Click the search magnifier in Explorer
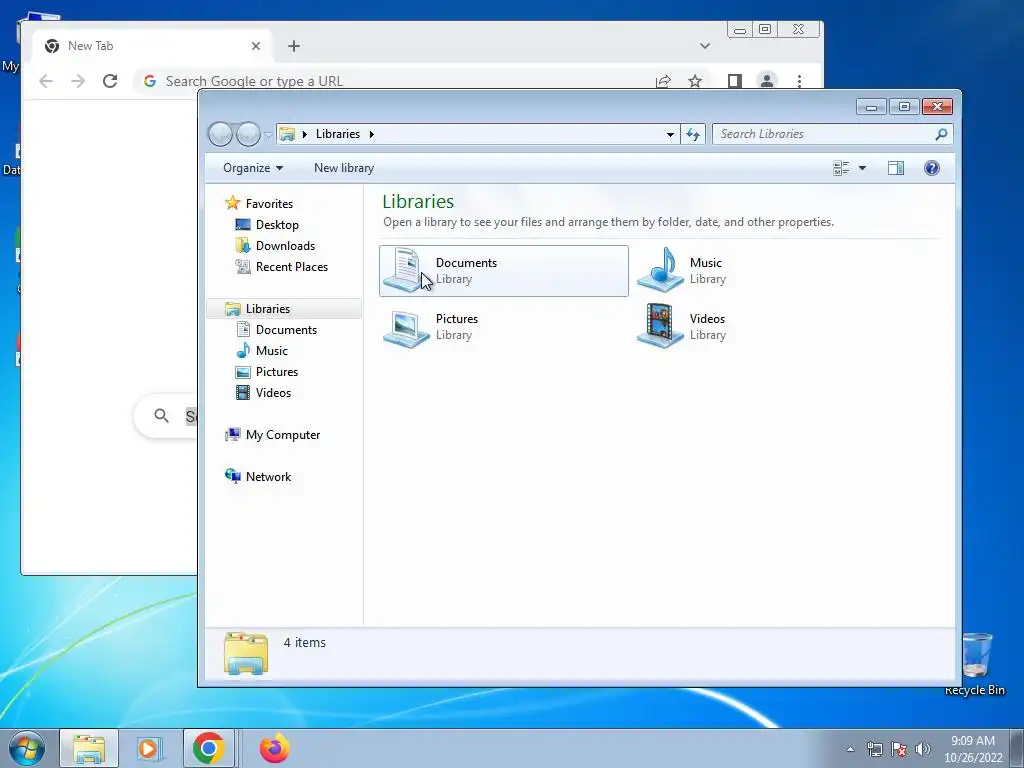 pos(941,134)
